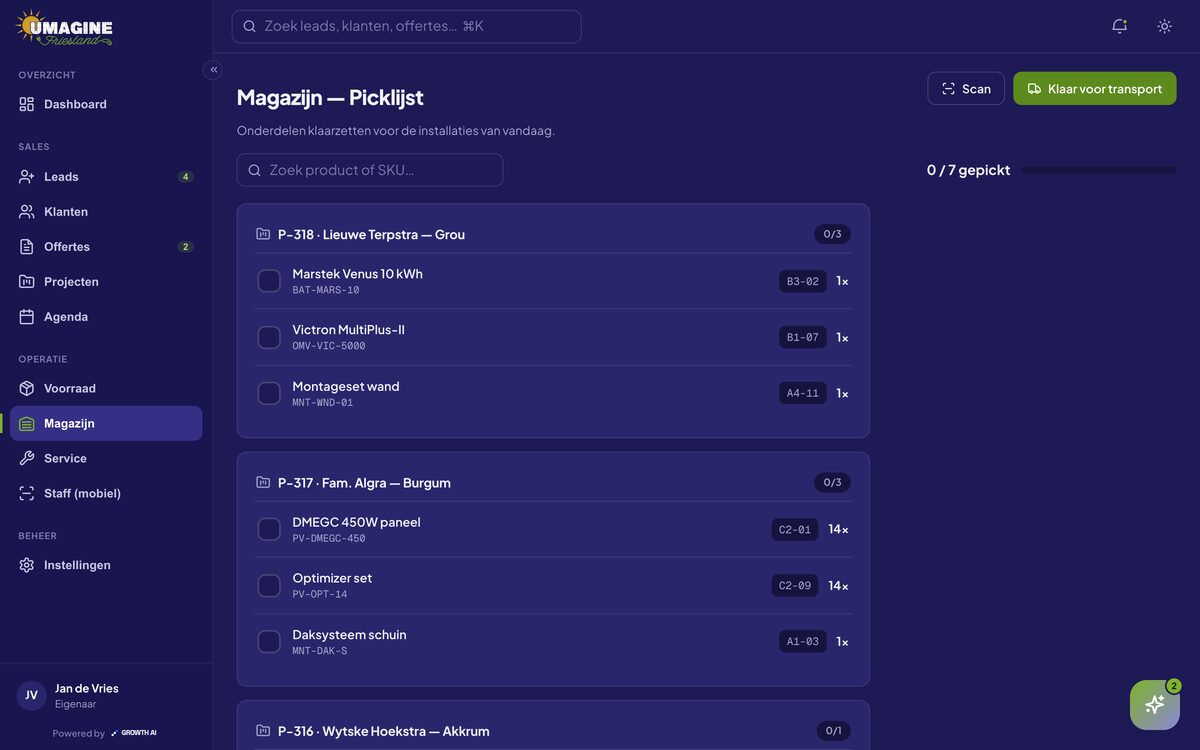Click Klaar voor transport button
Viewport: 1200px width, 750px height.
tap(1095, 88)
